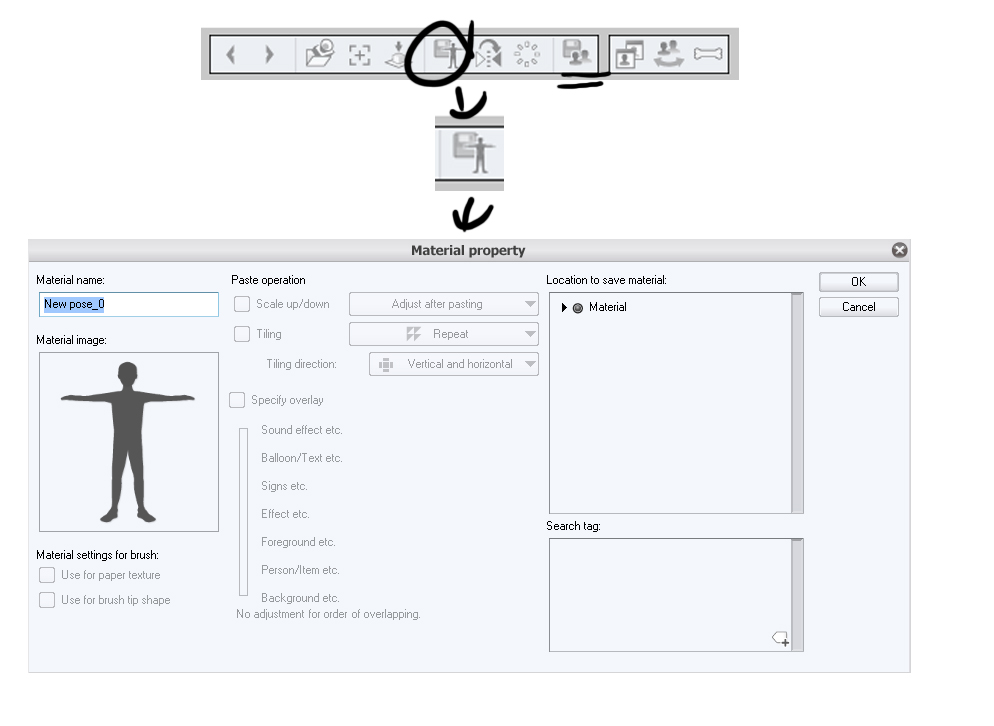Click the OK button
994x726 pixels.
coord(858,282)
